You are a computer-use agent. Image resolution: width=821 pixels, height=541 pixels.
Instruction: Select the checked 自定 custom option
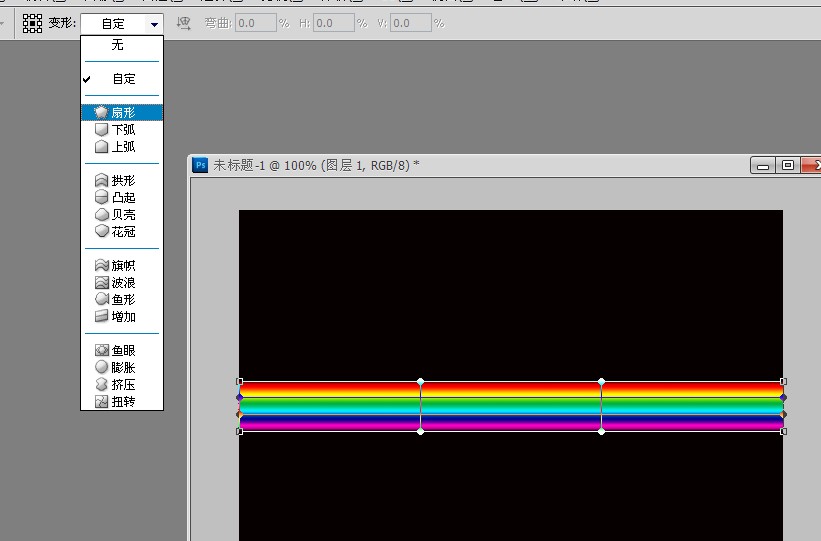[x=122, y=79]
